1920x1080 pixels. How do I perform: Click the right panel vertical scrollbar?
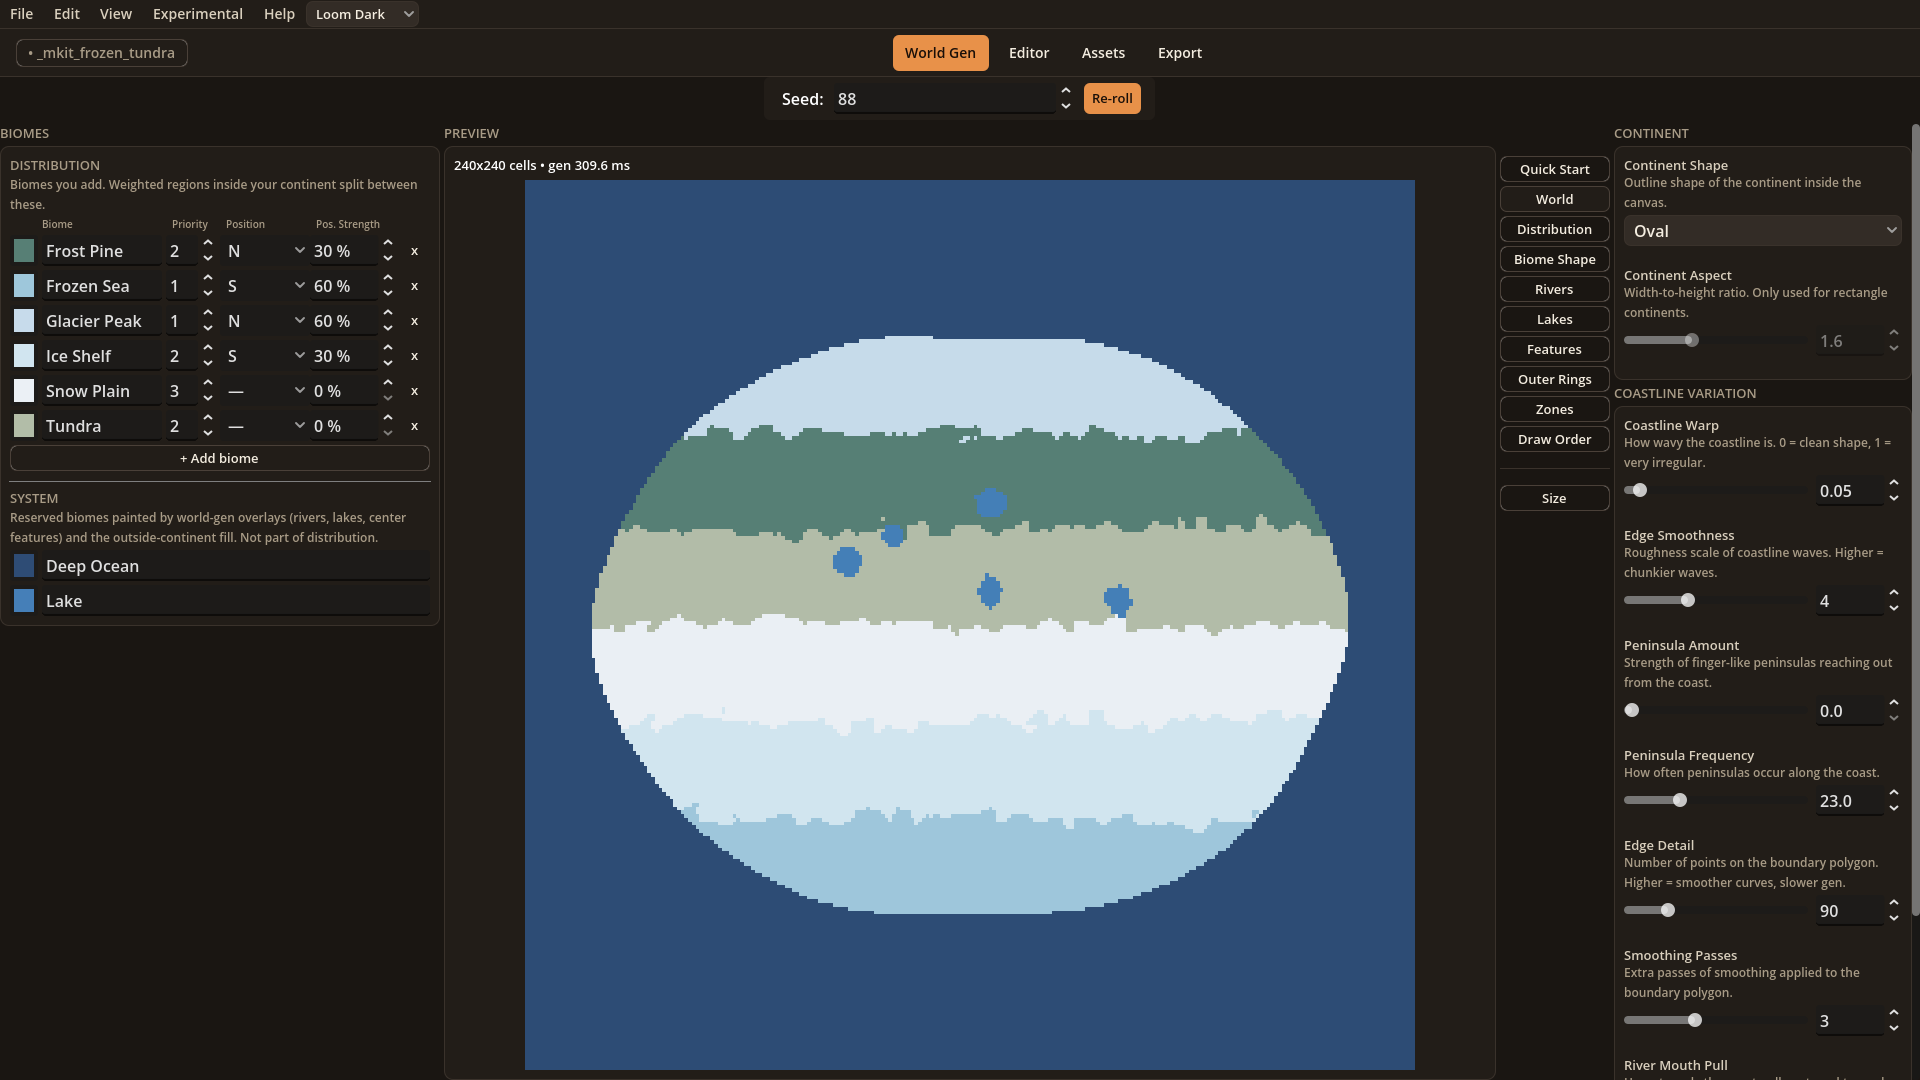point(1915,520)
